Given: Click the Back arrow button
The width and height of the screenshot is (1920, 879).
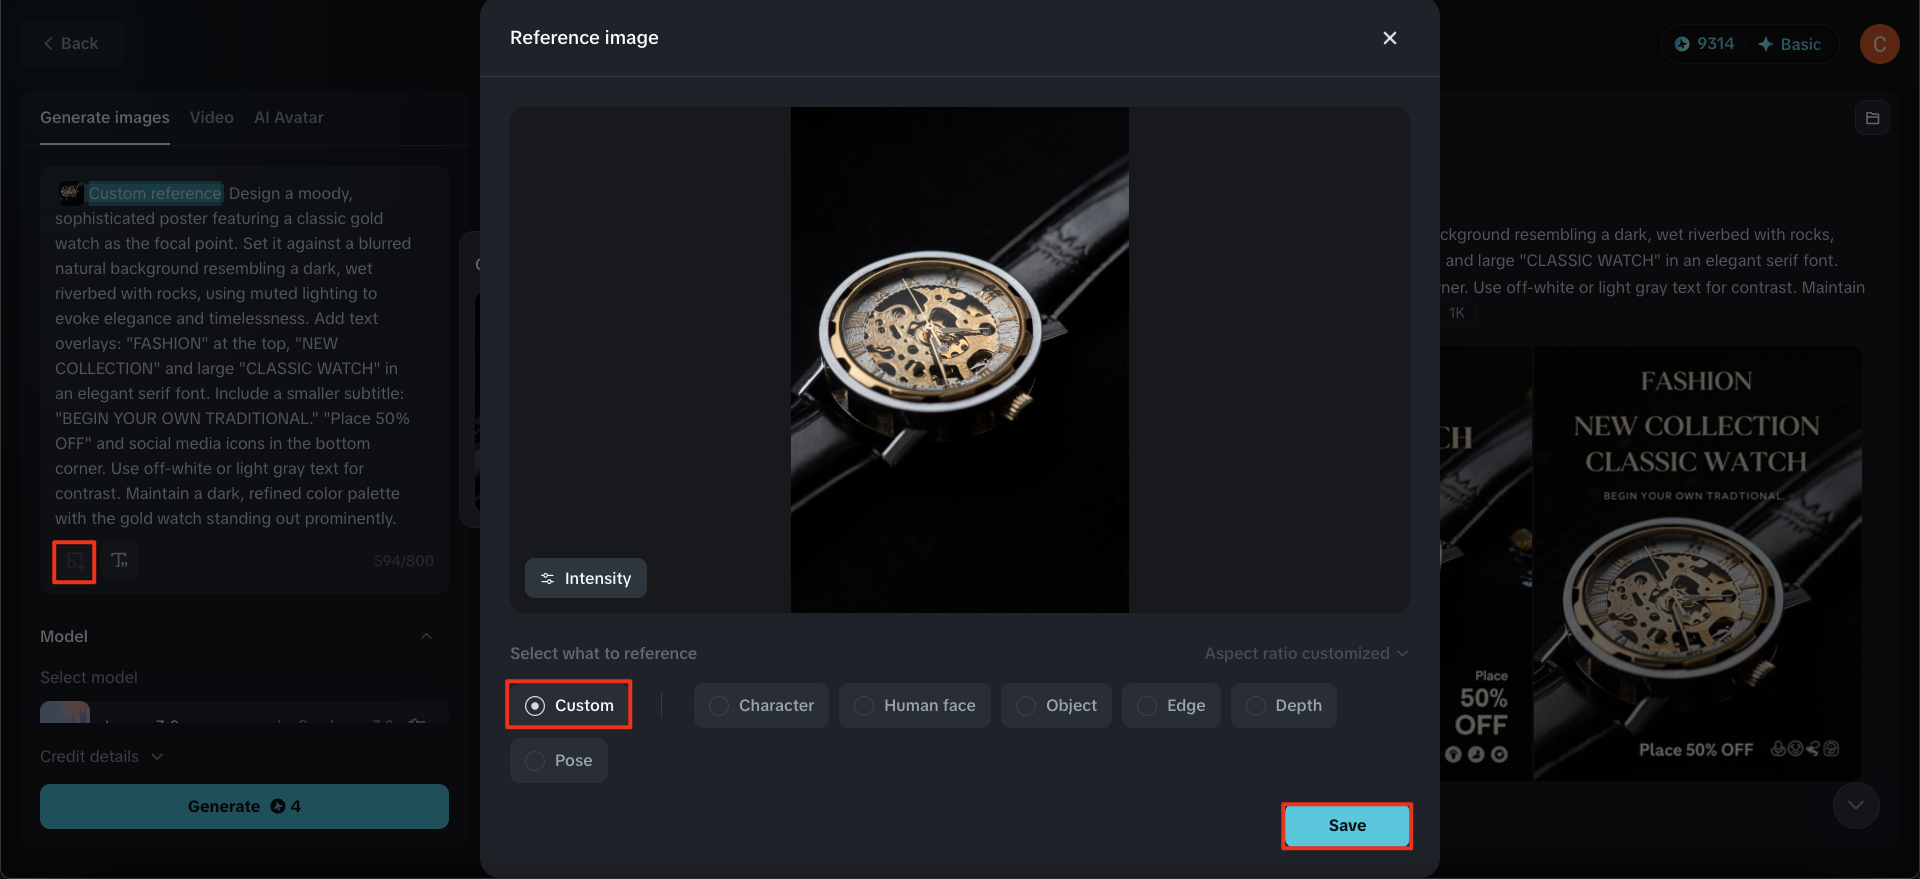Looking at the screenshot, I should (x=71, y=44).
